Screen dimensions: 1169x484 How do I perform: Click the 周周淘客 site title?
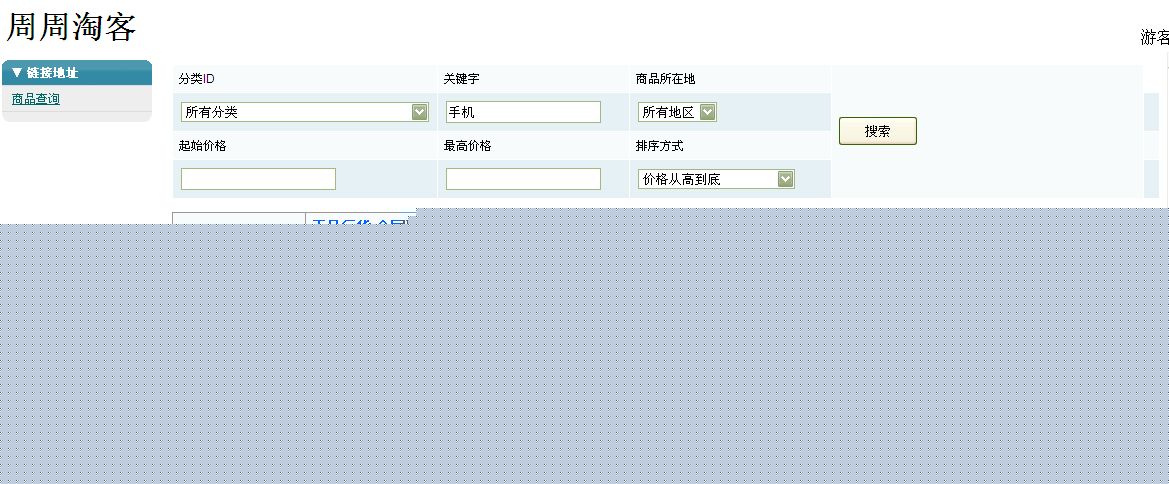(72, 27)
